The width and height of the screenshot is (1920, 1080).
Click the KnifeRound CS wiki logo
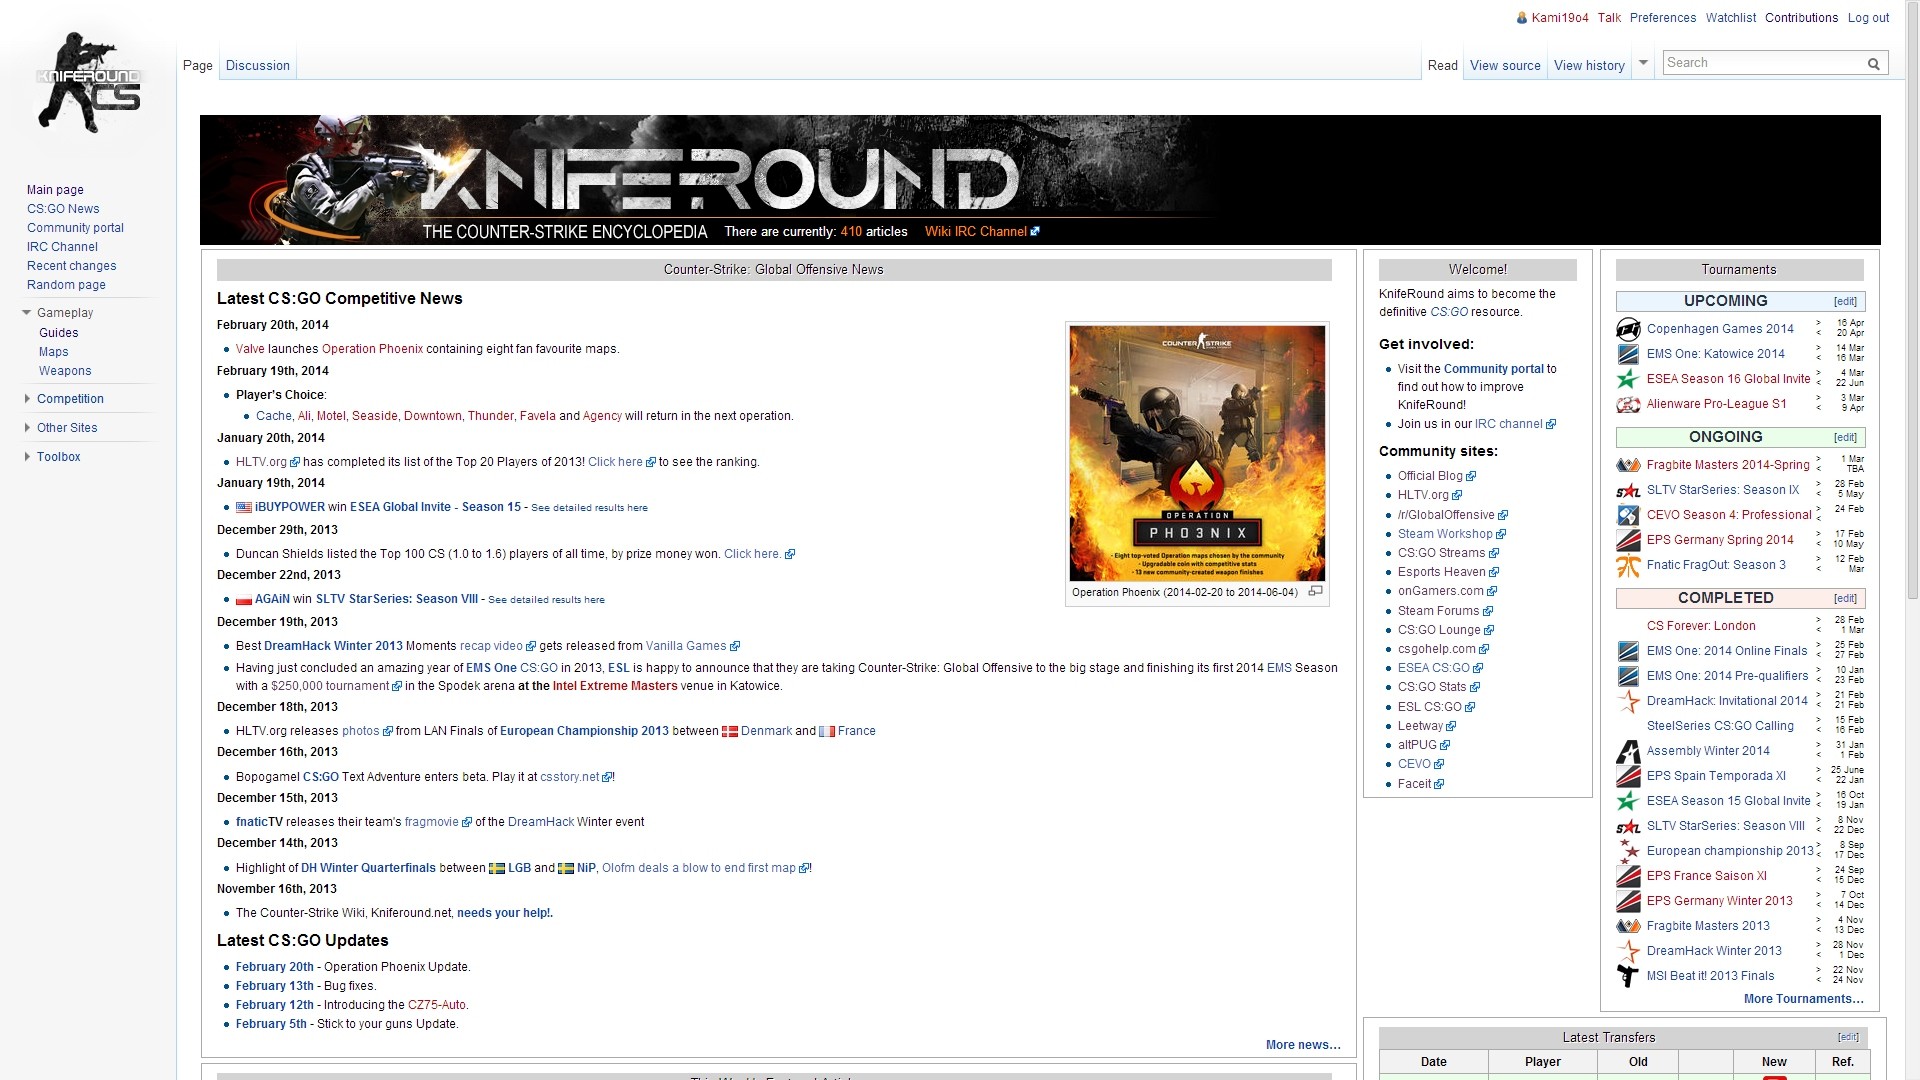pos(88,82)
